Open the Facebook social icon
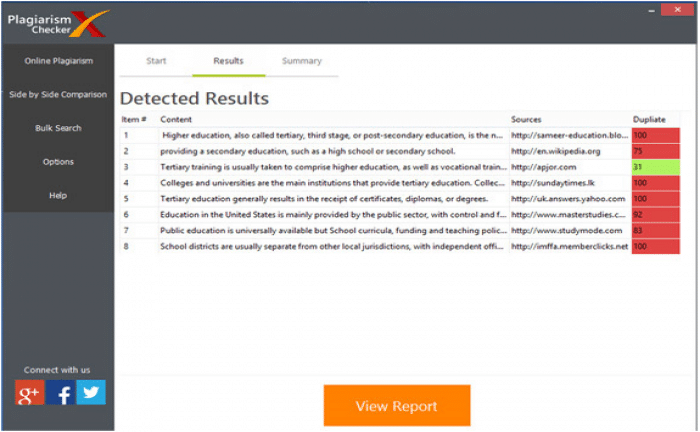The image size is (700, 432). 61,393
